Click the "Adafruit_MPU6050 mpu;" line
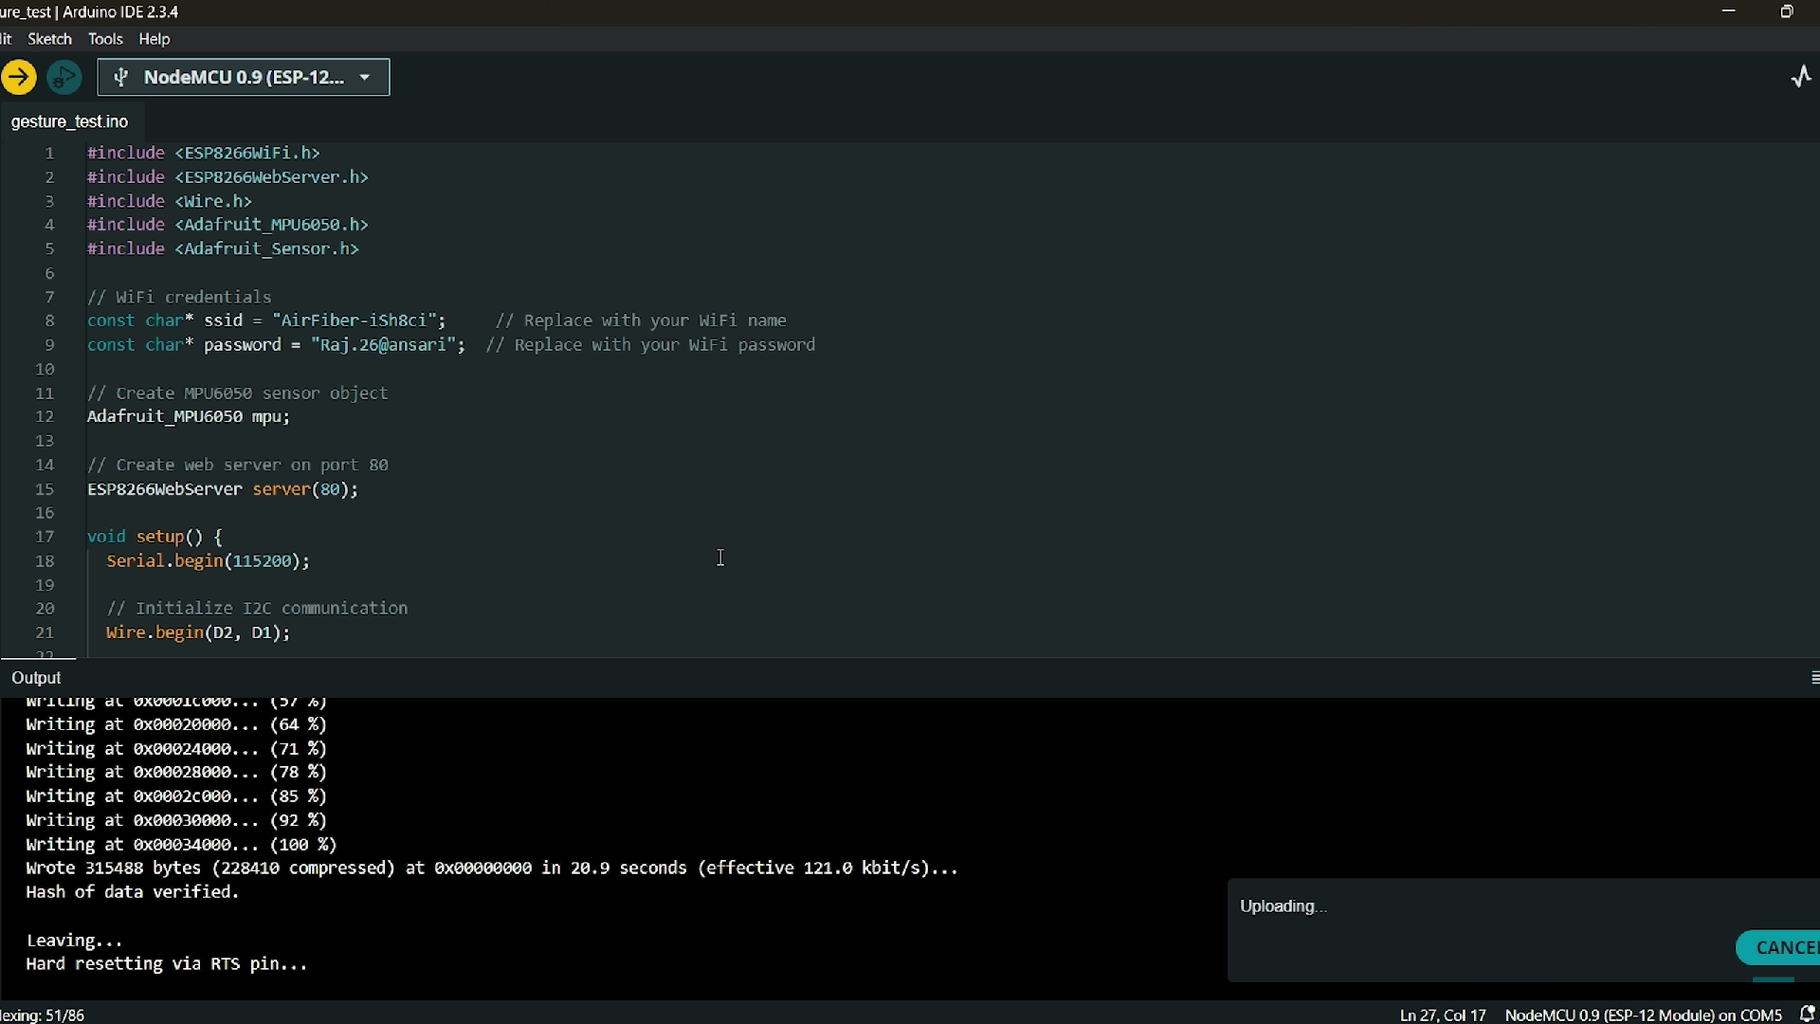Image resolution: width=1820 pixels, height=1024 pixels. click(x=189, y=417)
